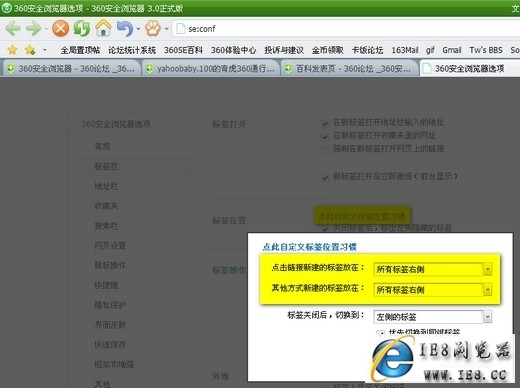The image size is (520, 388).
Task: Click 点此自定义标签位置习惯 highlighted link
Action: pyautogui.click(x=362, y=216)
